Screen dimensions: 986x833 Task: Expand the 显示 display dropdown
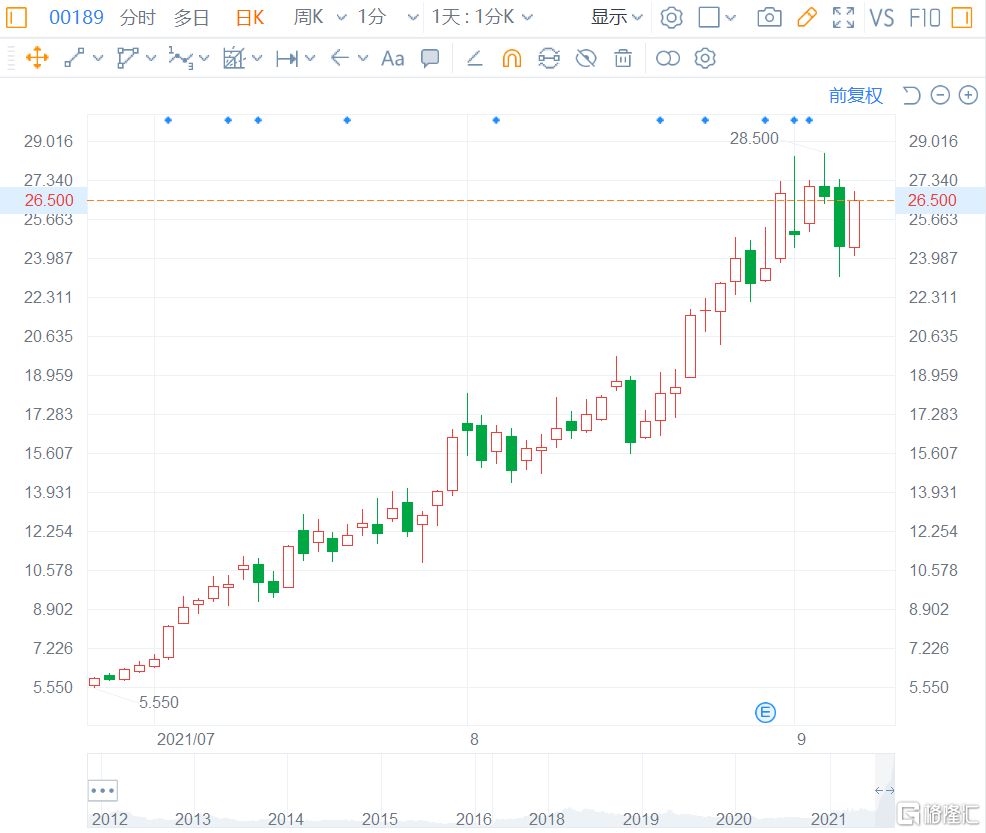coord(616,17)
